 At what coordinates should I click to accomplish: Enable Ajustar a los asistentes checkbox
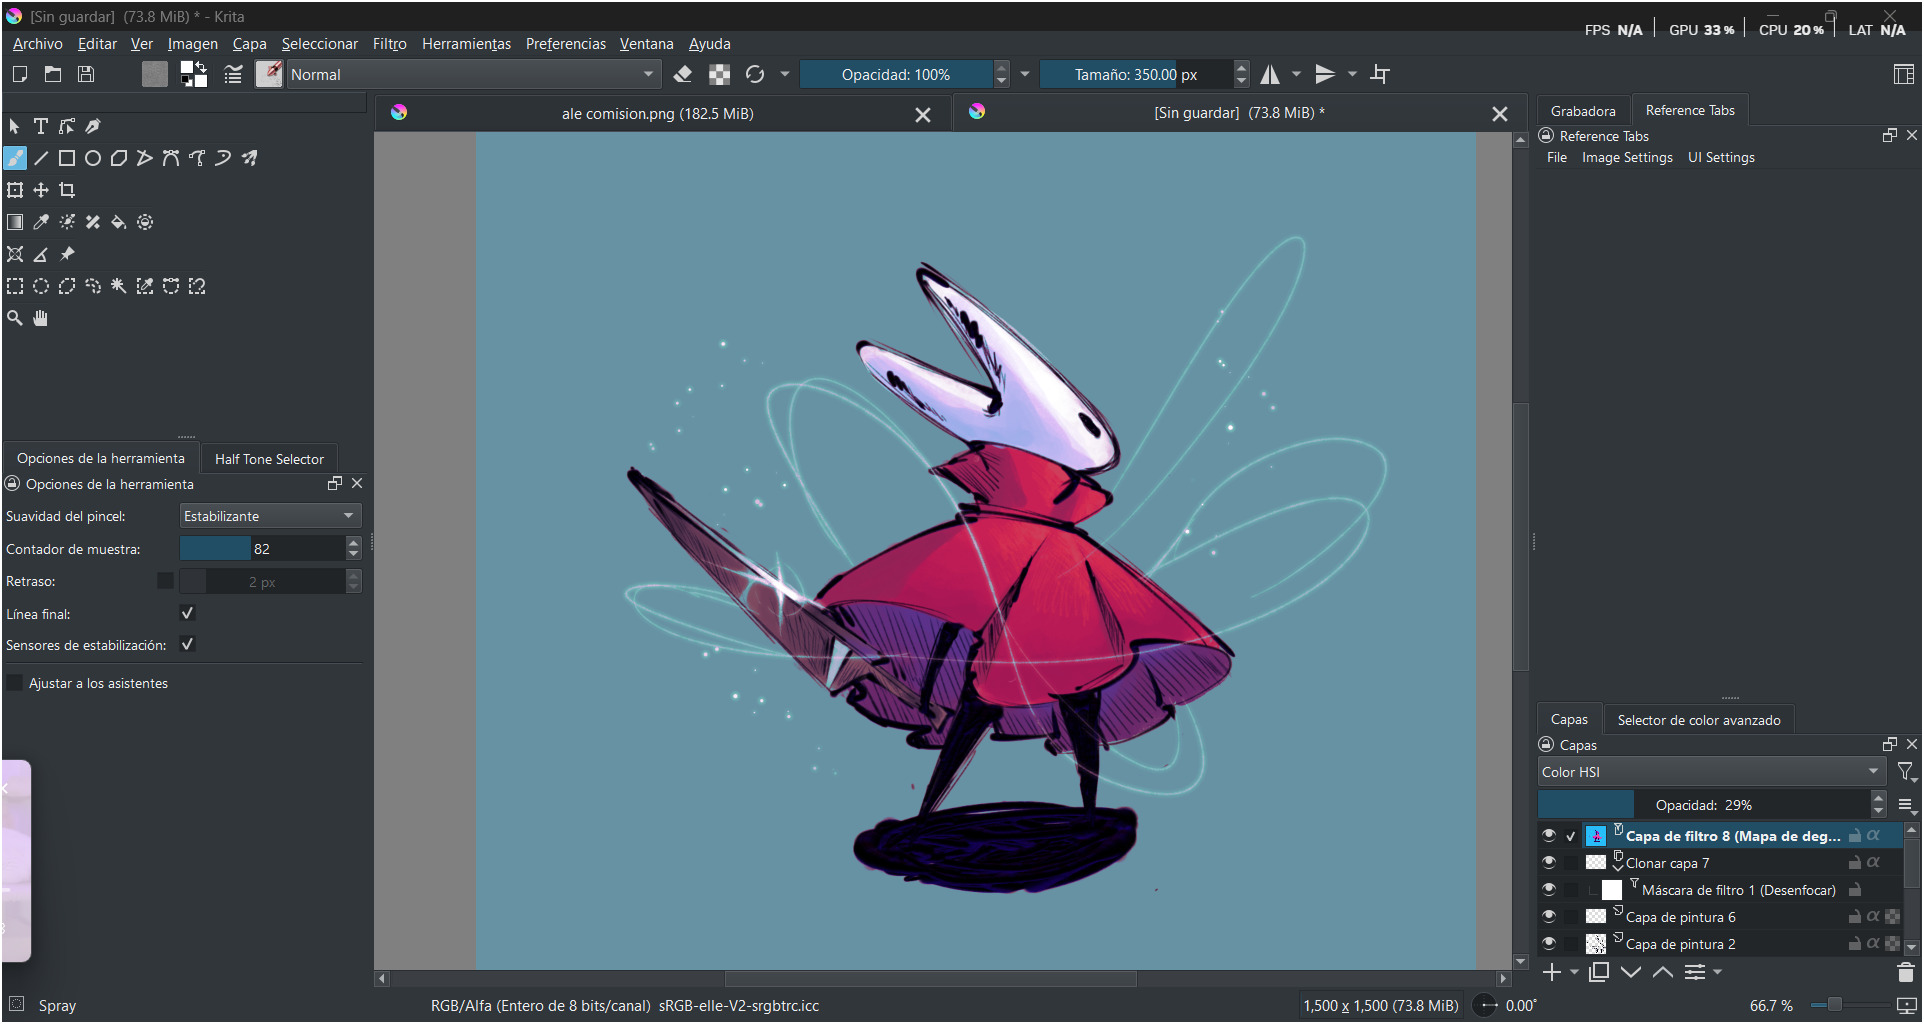15,683
